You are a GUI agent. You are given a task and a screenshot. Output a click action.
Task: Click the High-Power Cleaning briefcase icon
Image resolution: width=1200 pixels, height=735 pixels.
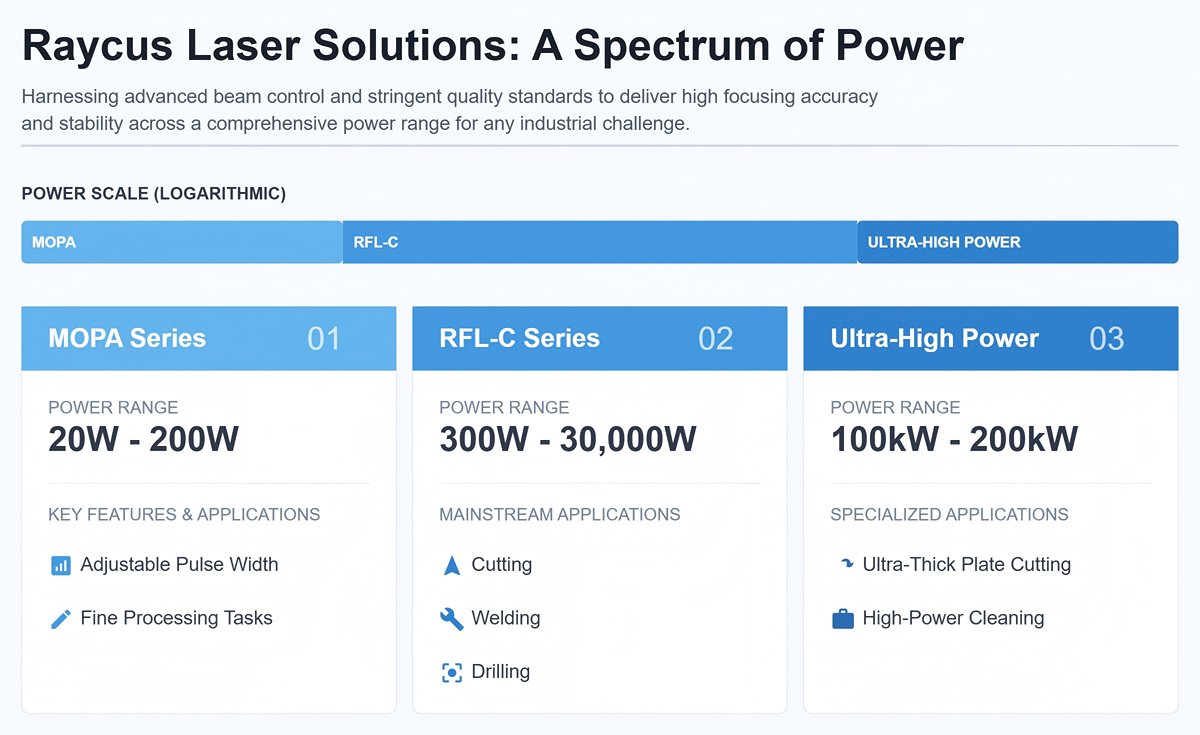coord(843,619)
